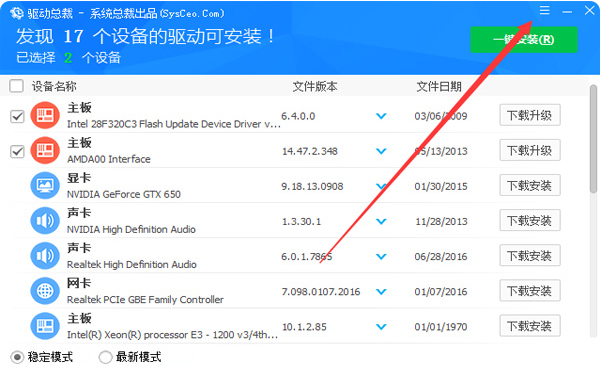Viewport: 600px width, 368px height.
Task: Open the hamburger menu in title bar
Action: (x=545, y=10)
